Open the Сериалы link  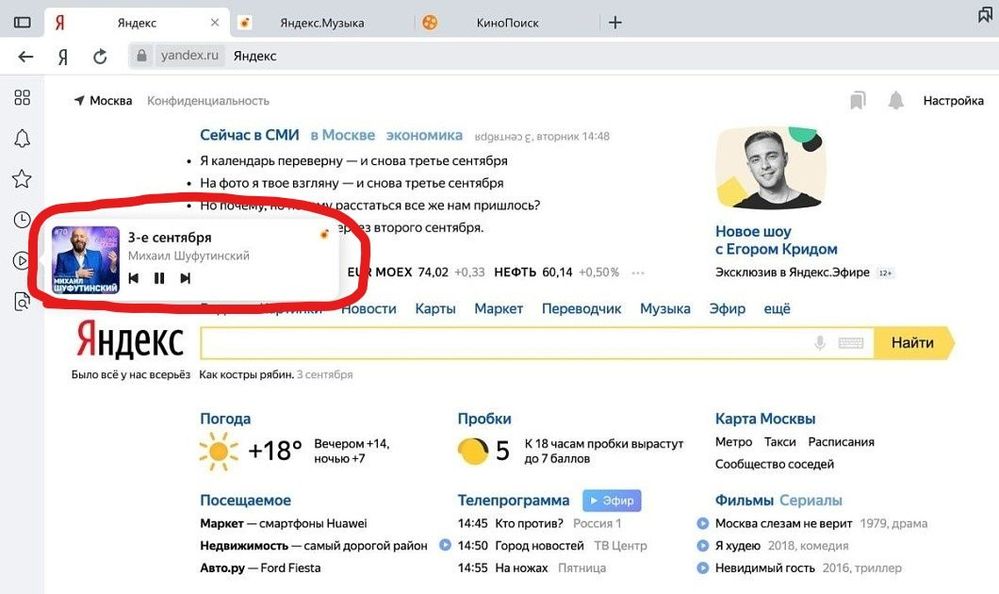coord(810,500)
